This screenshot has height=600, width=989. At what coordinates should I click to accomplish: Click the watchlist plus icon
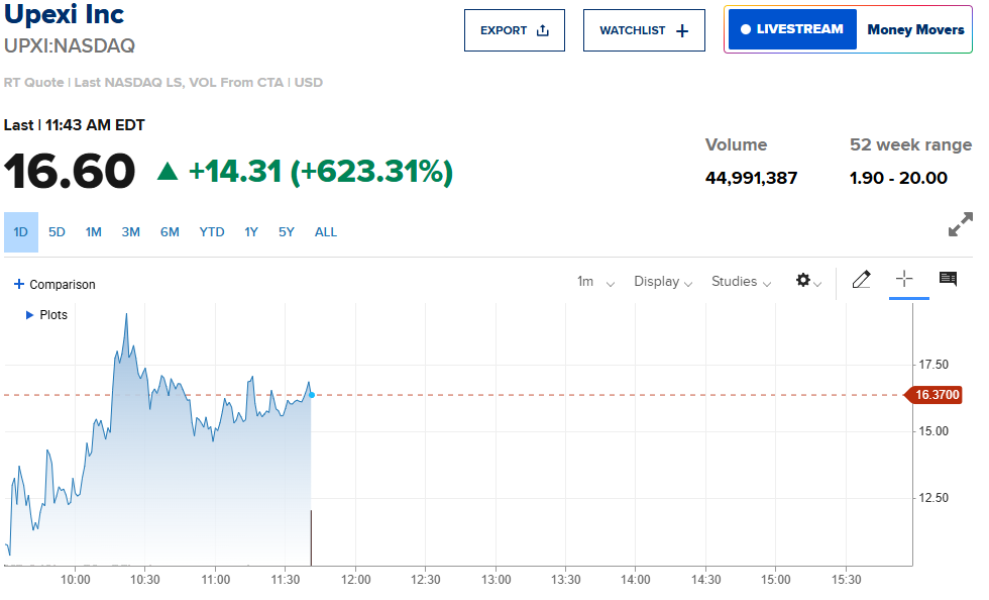[683, 31]
